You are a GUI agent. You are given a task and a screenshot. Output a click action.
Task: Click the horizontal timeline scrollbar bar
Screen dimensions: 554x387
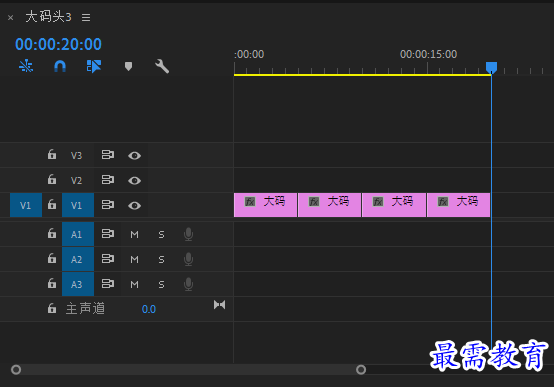(188, 370)
